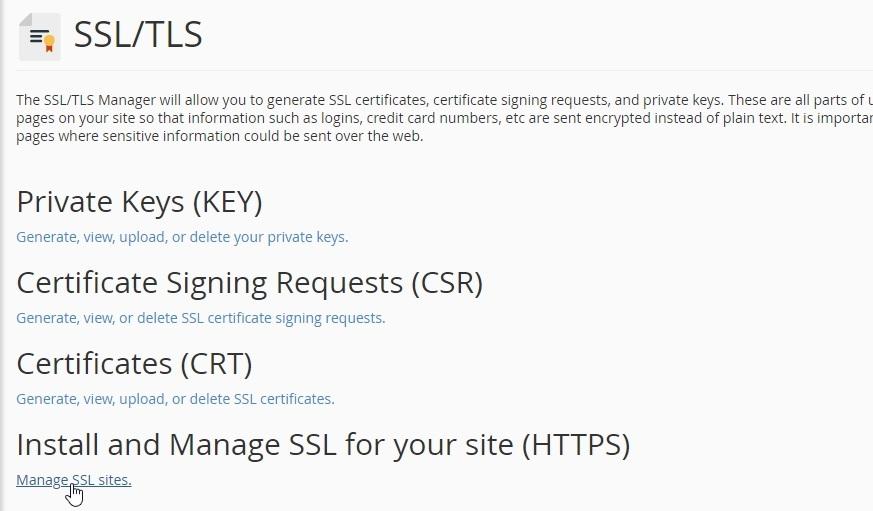Image resolution: width=873 pixels, height=511 pixels.
Task: Open the Manage SSL sites link
Action: (73, 480)
